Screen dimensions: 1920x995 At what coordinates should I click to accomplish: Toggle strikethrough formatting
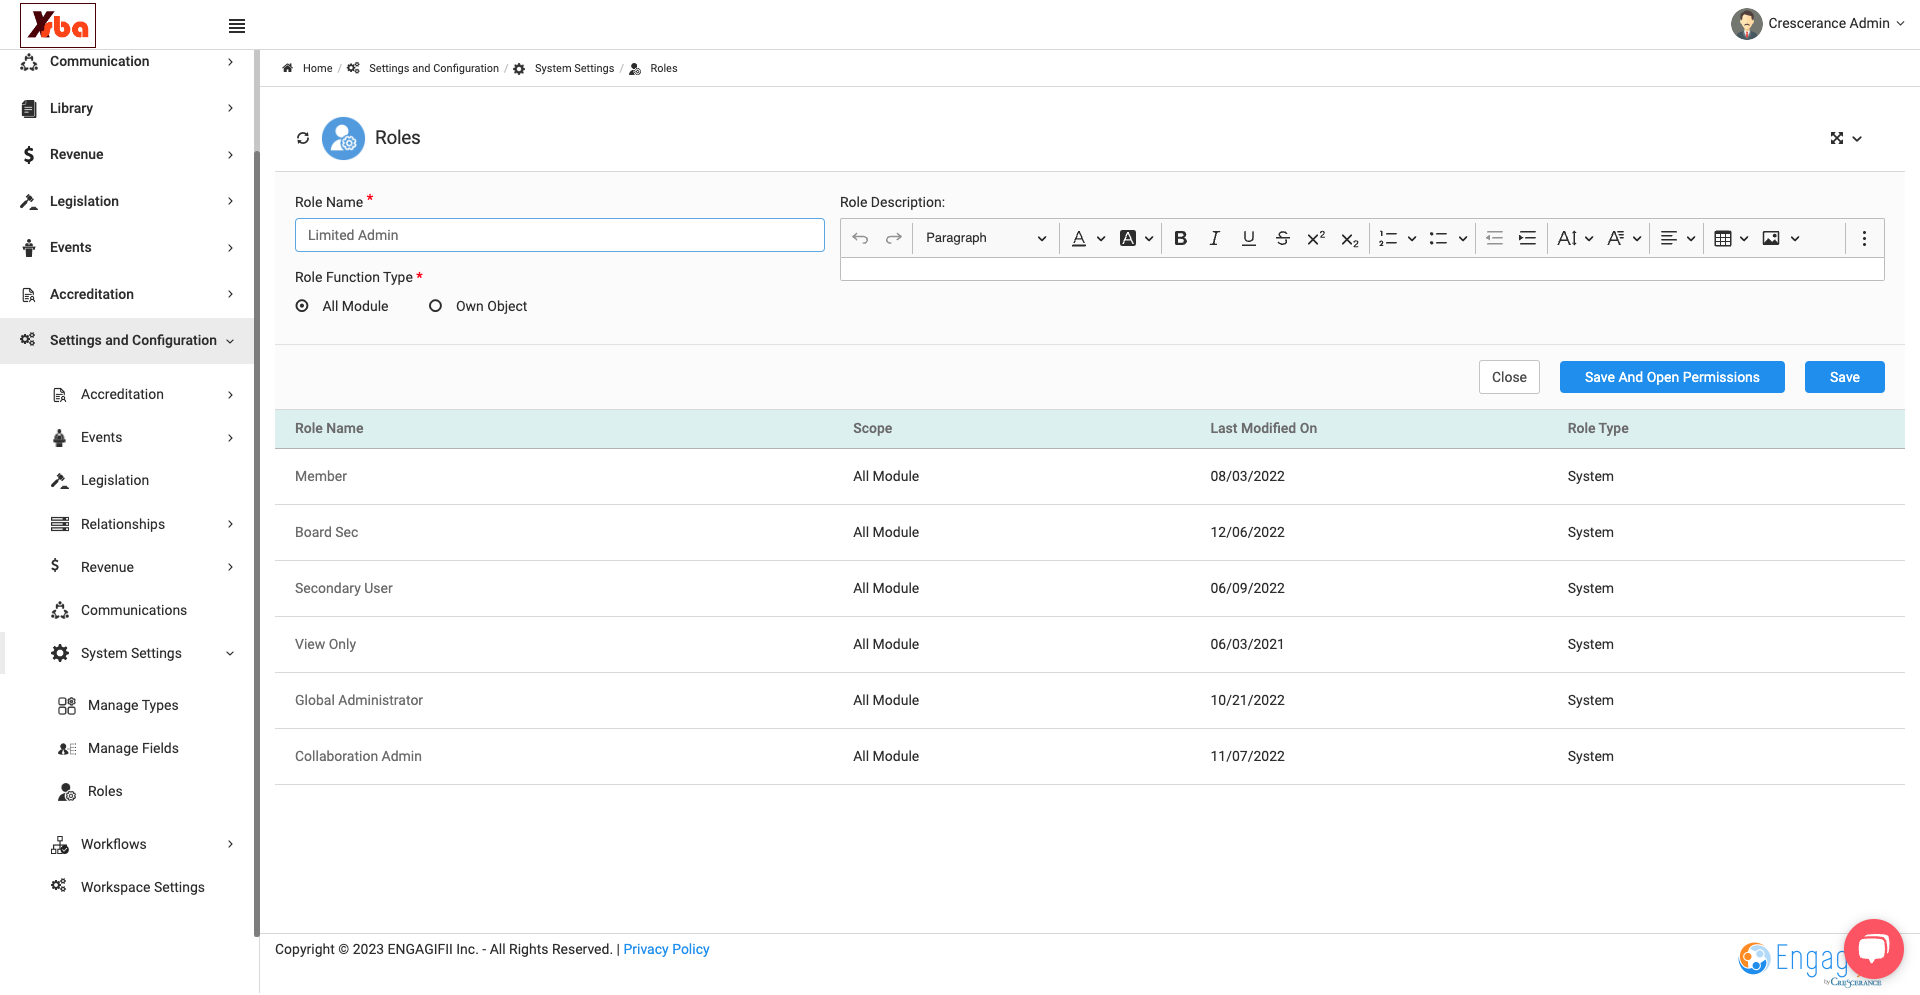click(1283, 238)
